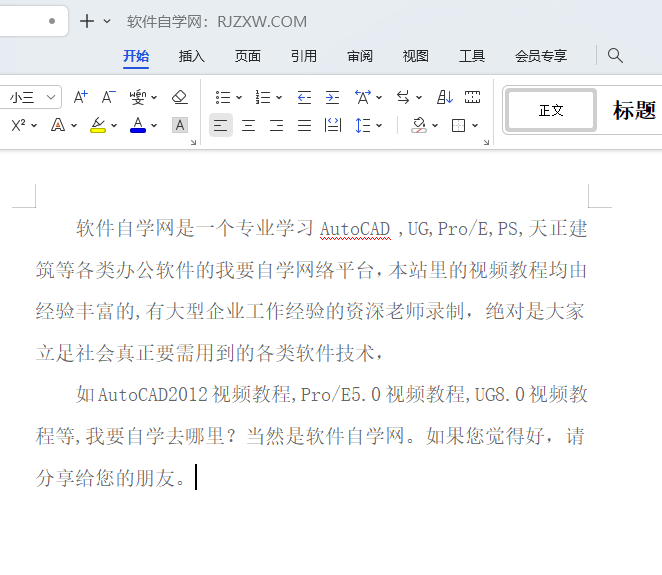Open the 页面 ribbon tab
This screenshot has width=662, height=575.
coord(248,56)
